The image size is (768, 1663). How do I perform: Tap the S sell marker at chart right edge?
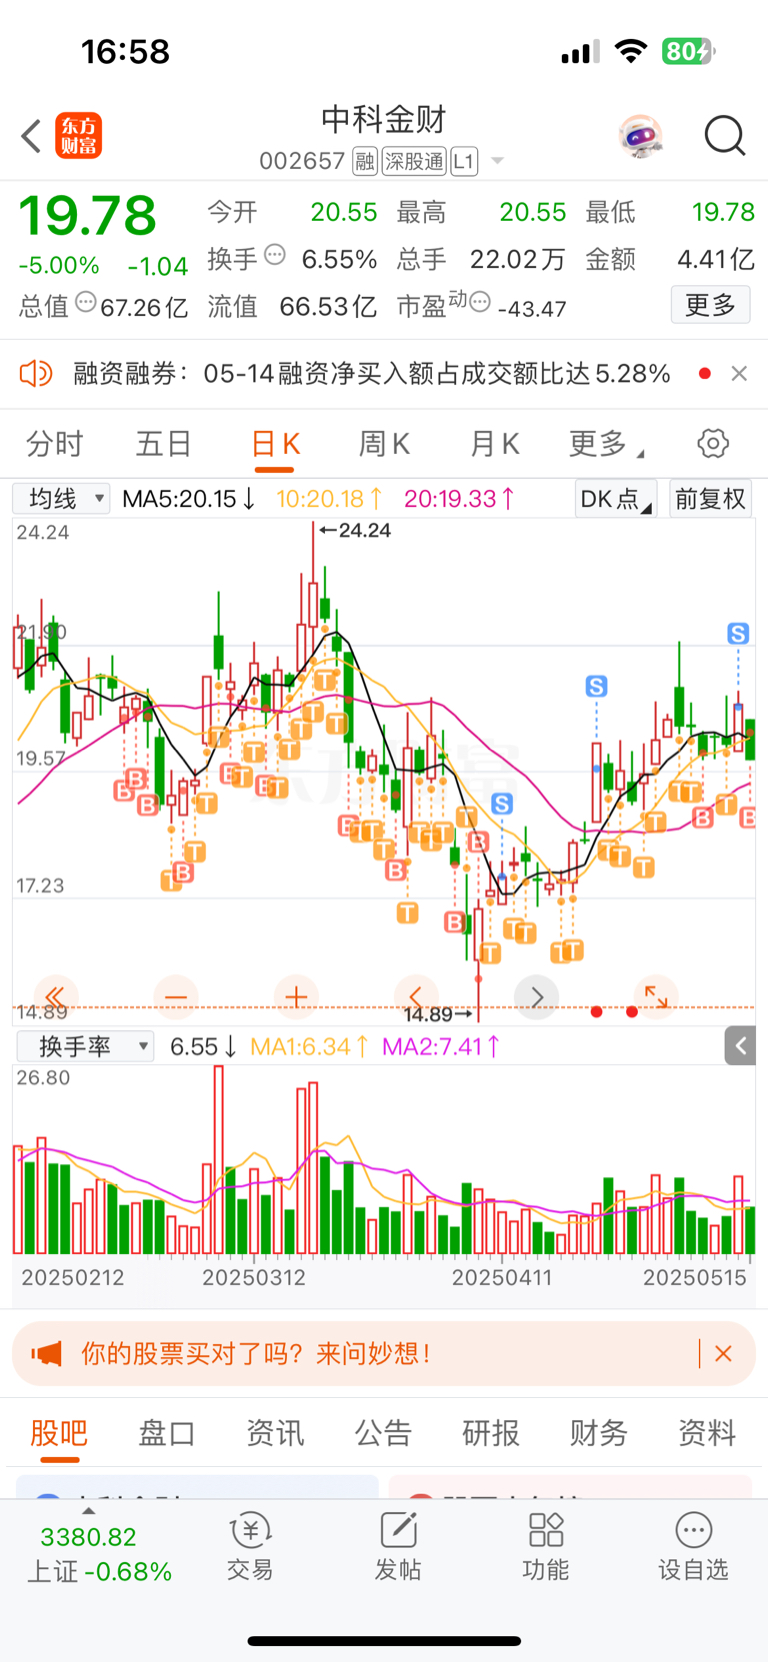[738, 633]
